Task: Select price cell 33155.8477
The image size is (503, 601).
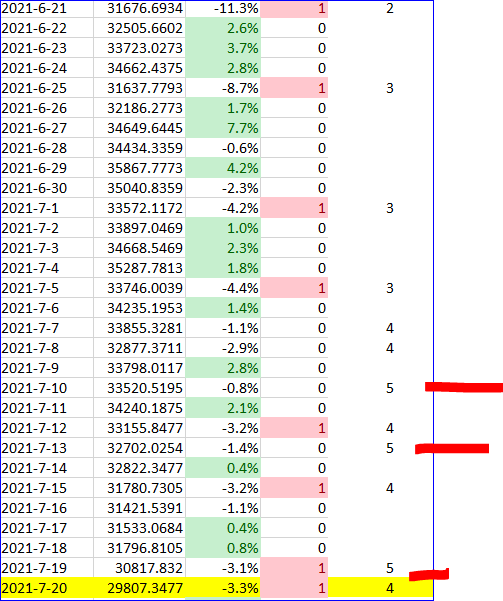Action: tap(139, 428)
